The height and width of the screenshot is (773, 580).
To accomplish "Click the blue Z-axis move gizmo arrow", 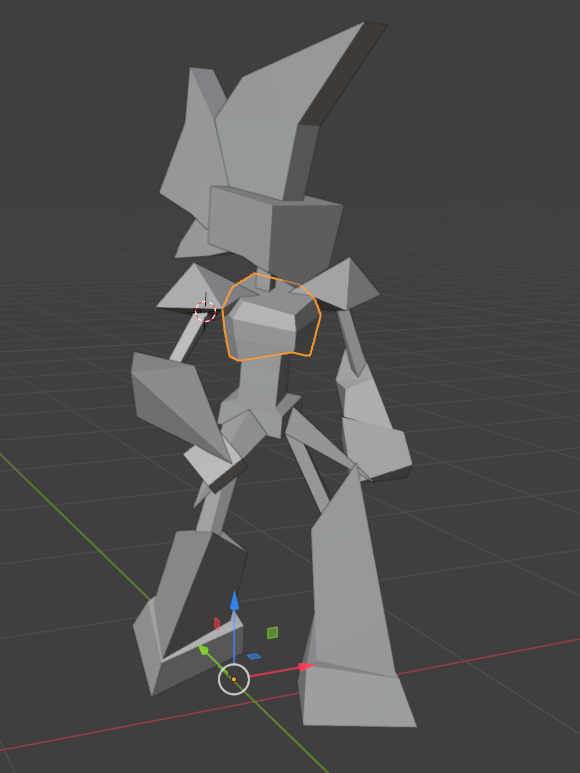I will point(235,600).
